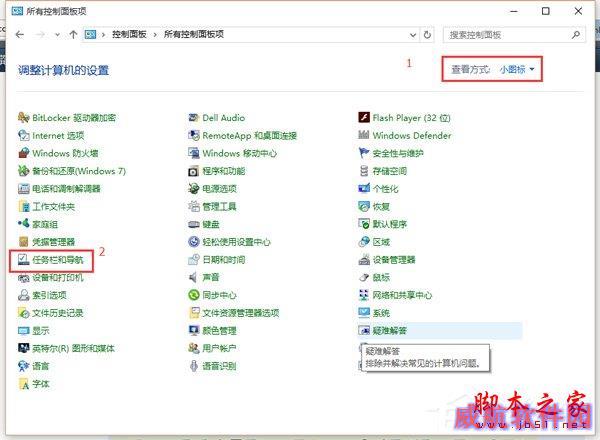Open the 语音识别 icon
600x440 pixels.
194,366
